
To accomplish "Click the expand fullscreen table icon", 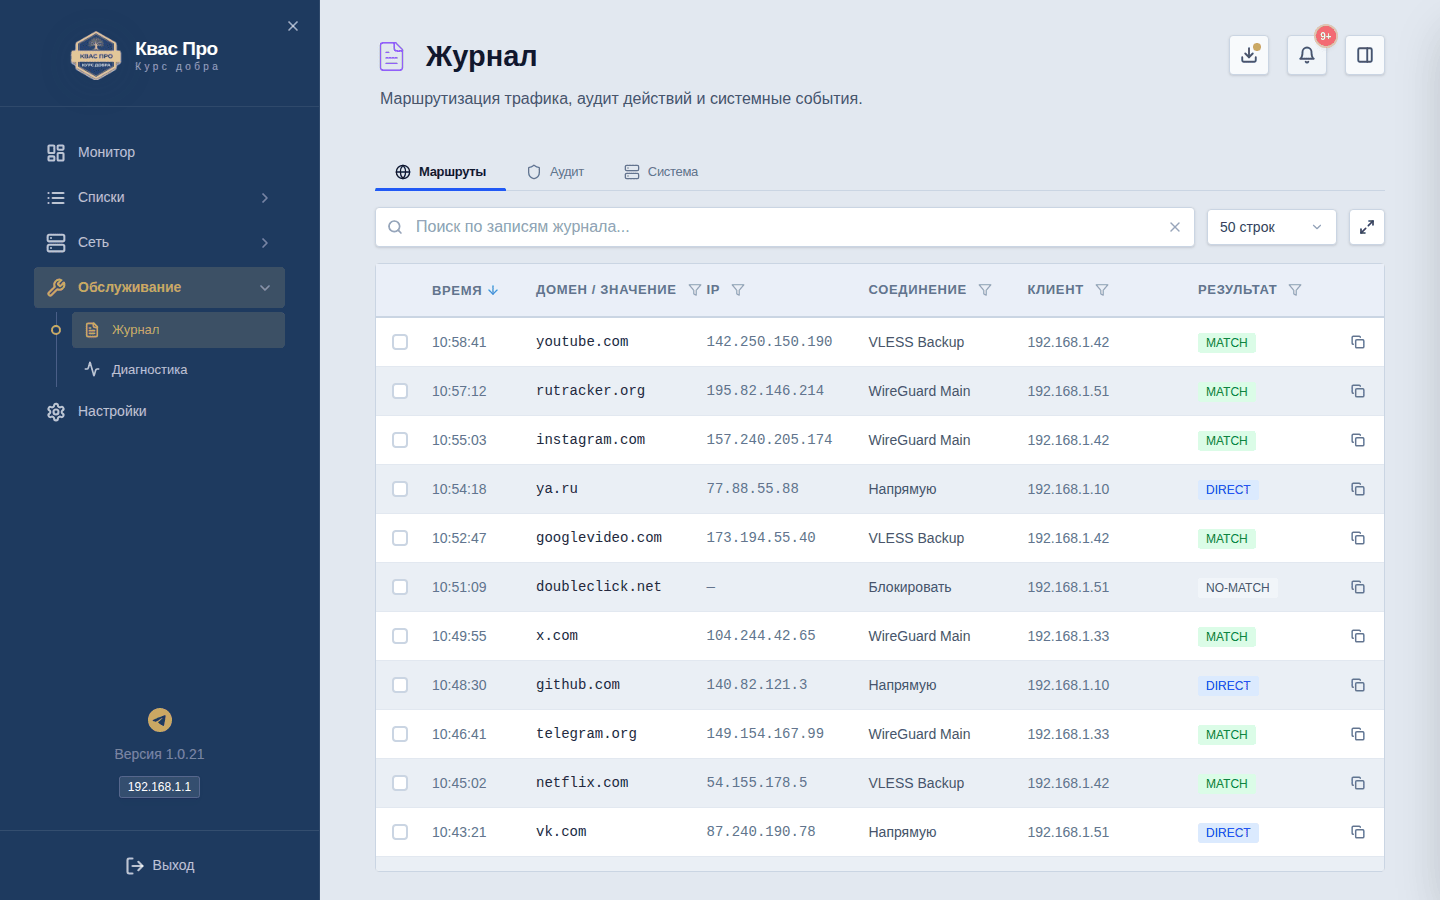I will (x=1367, y=227).
